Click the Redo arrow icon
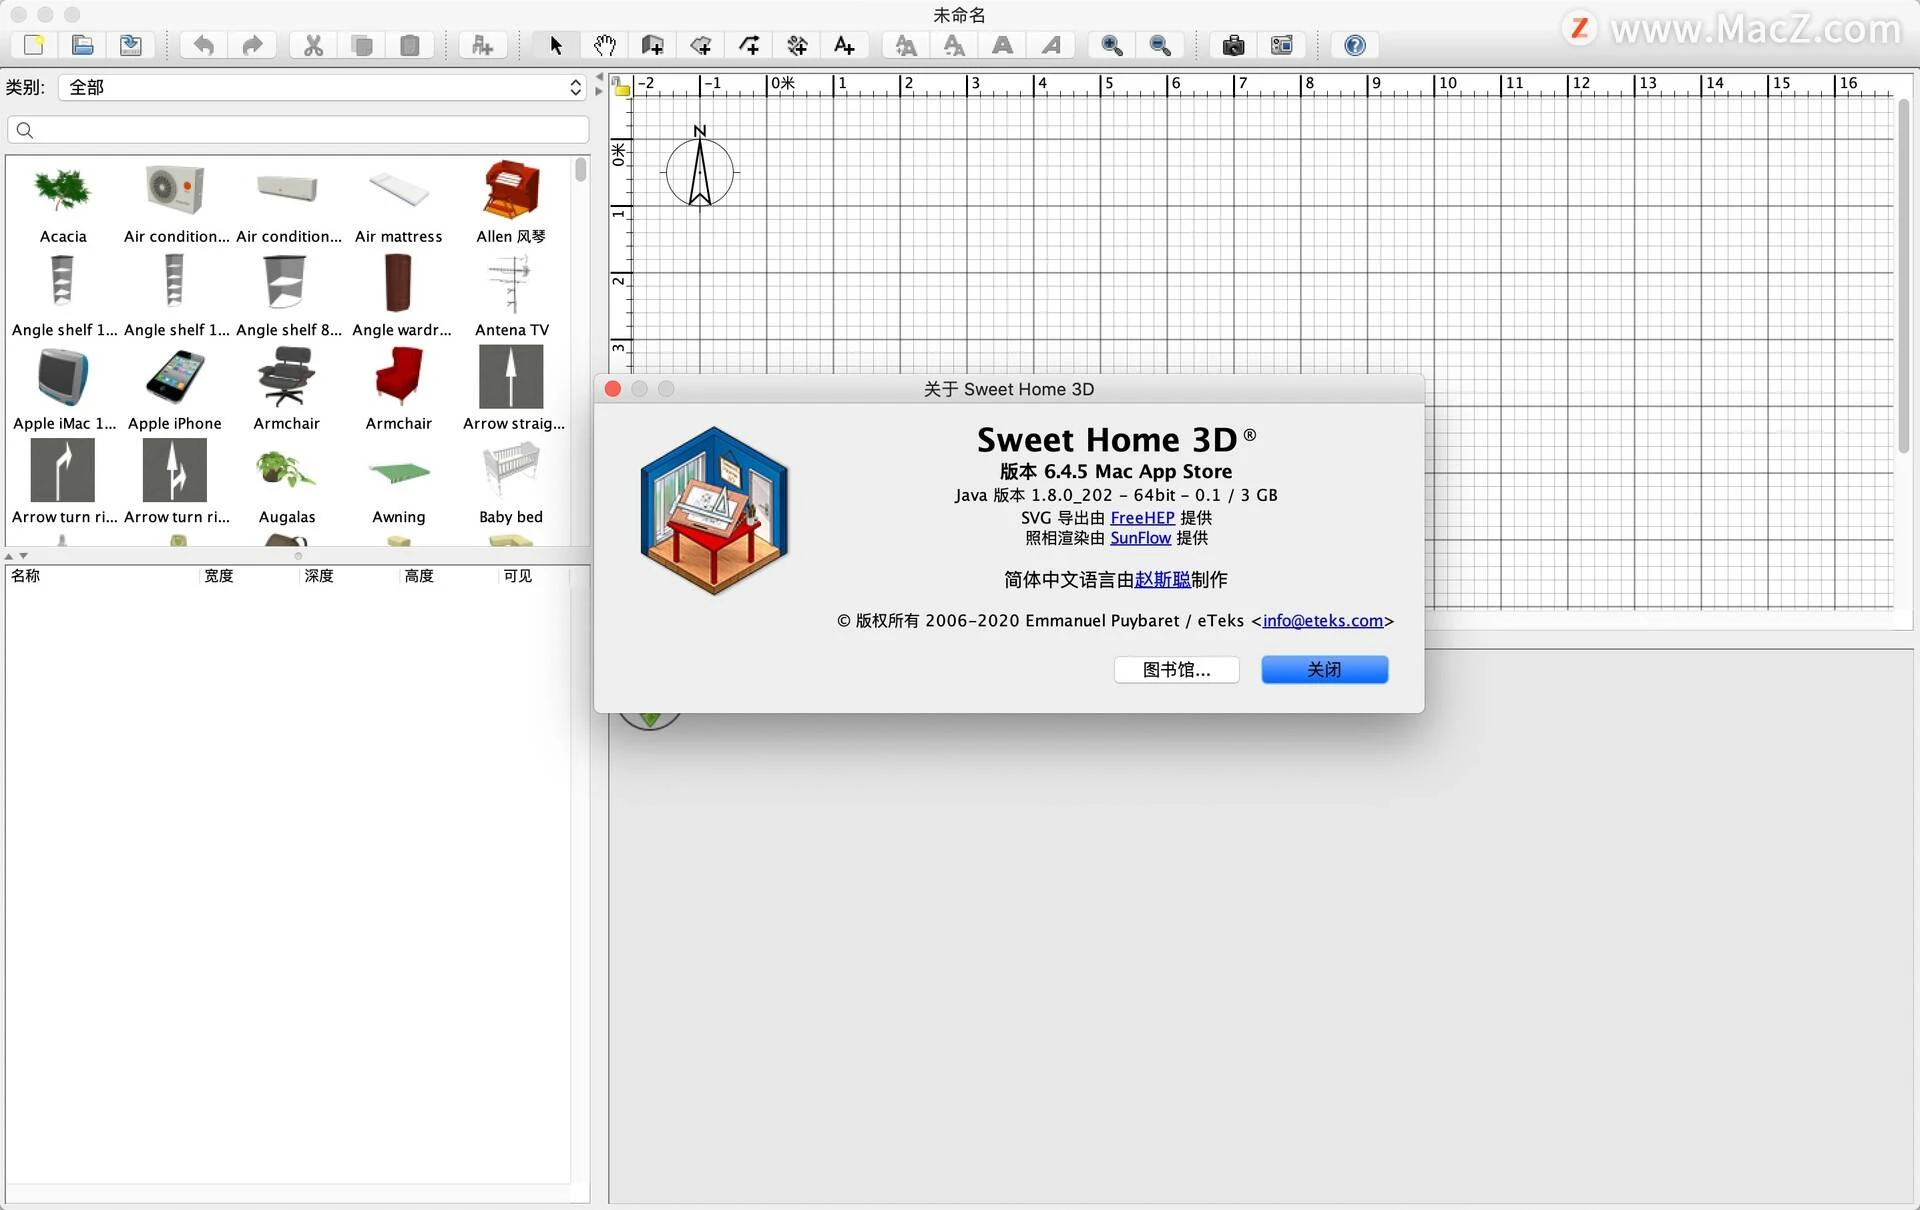 [x=252, y=45]
